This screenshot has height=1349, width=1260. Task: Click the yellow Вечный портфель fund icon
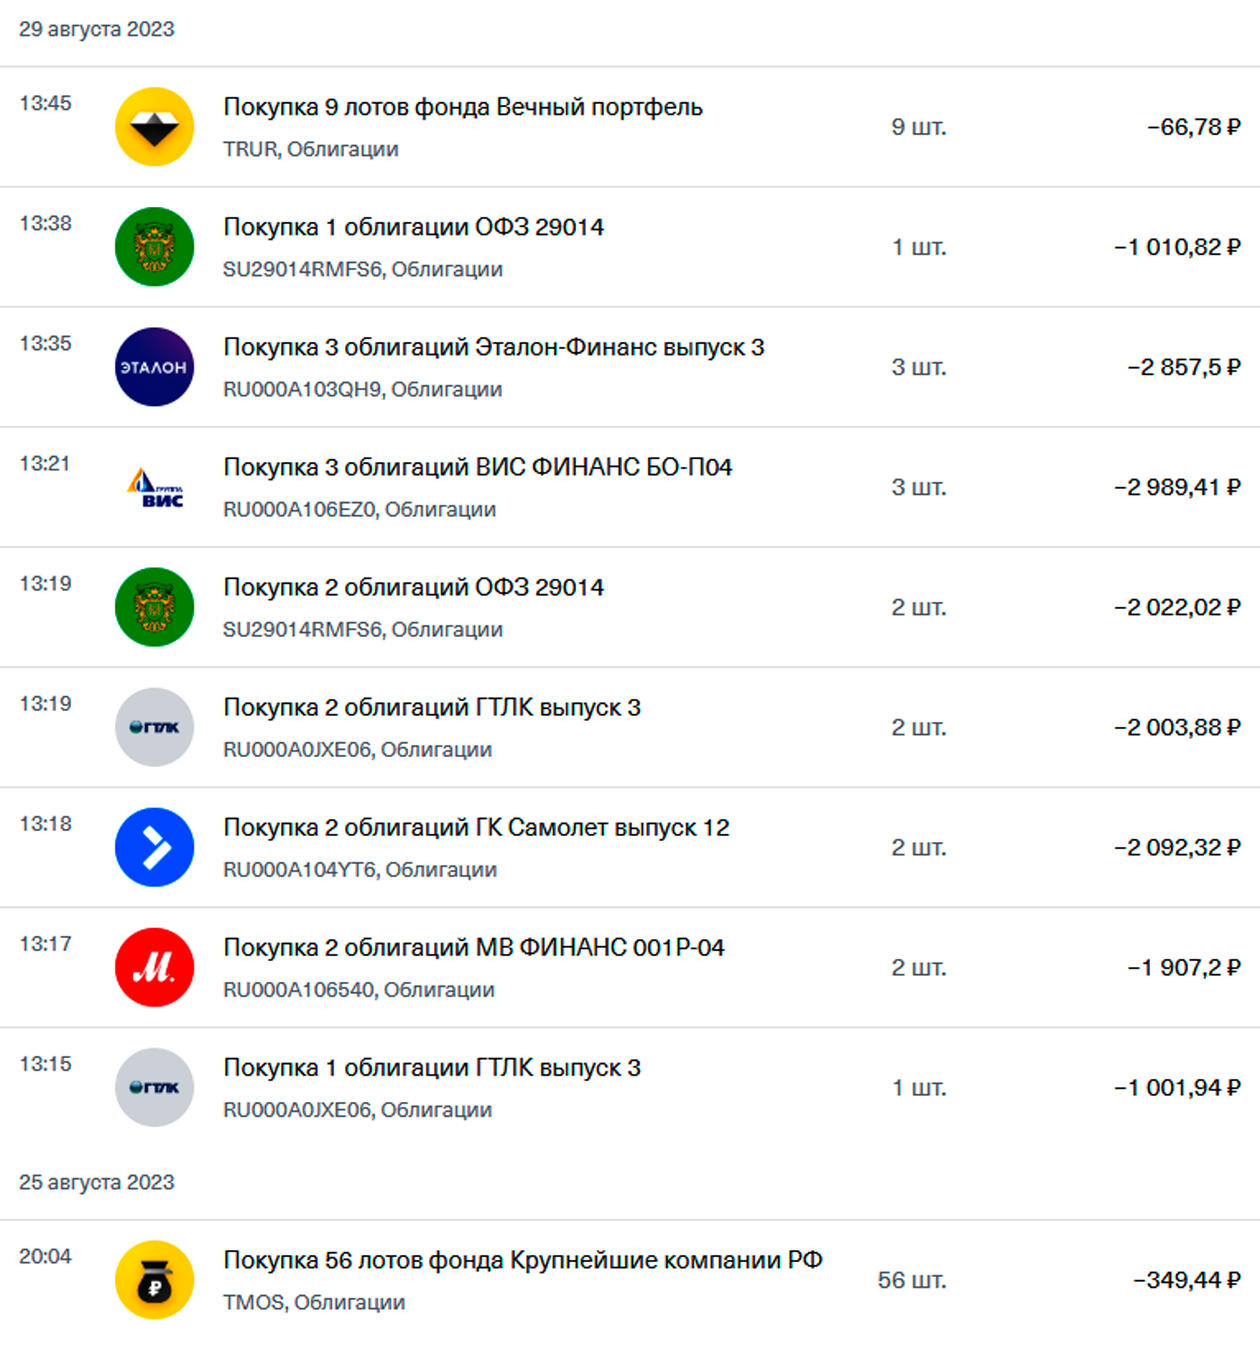[154, 127]
